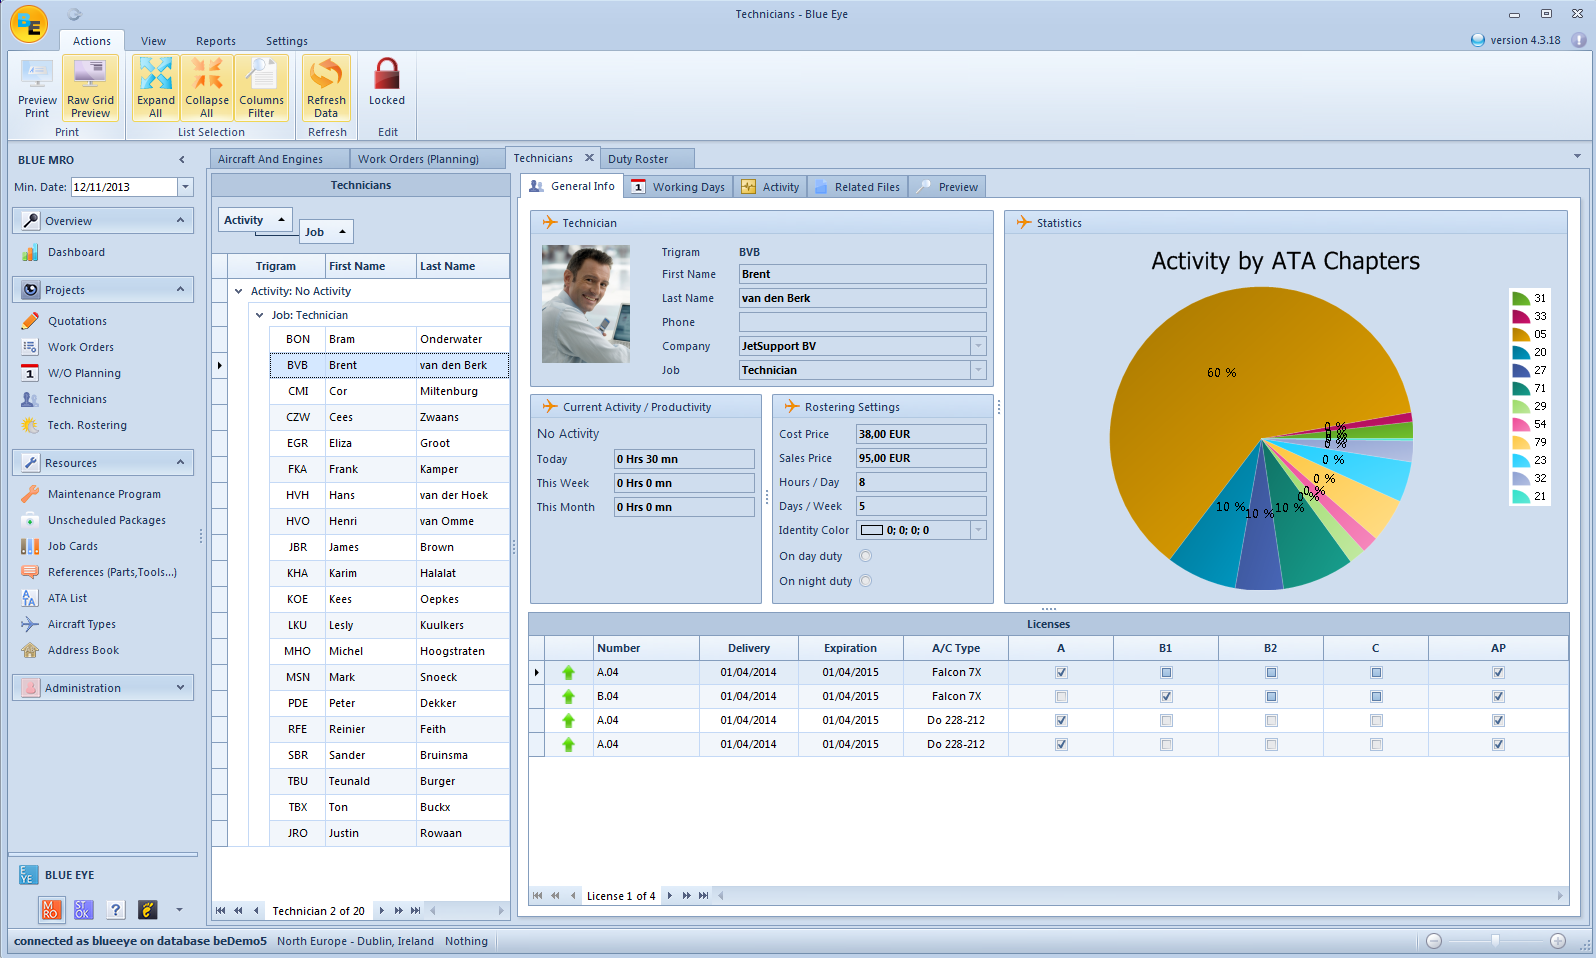Click the zoom slider handle

pyautogui.click(x=1495, y=940)
